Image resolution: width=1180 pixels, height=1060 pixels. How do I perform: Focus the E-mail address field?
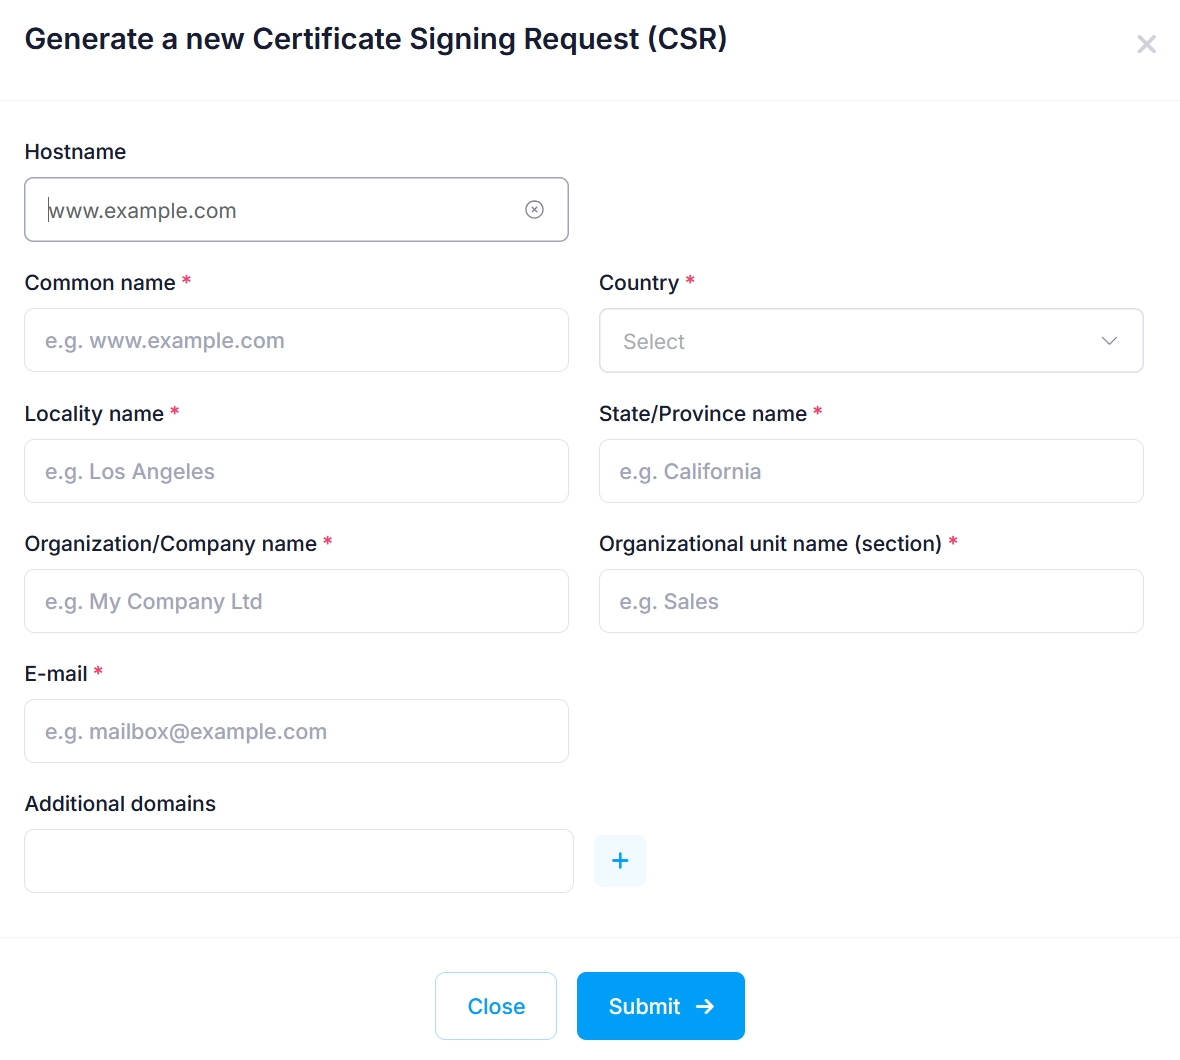pyautogui.click(x=296, y=731)
